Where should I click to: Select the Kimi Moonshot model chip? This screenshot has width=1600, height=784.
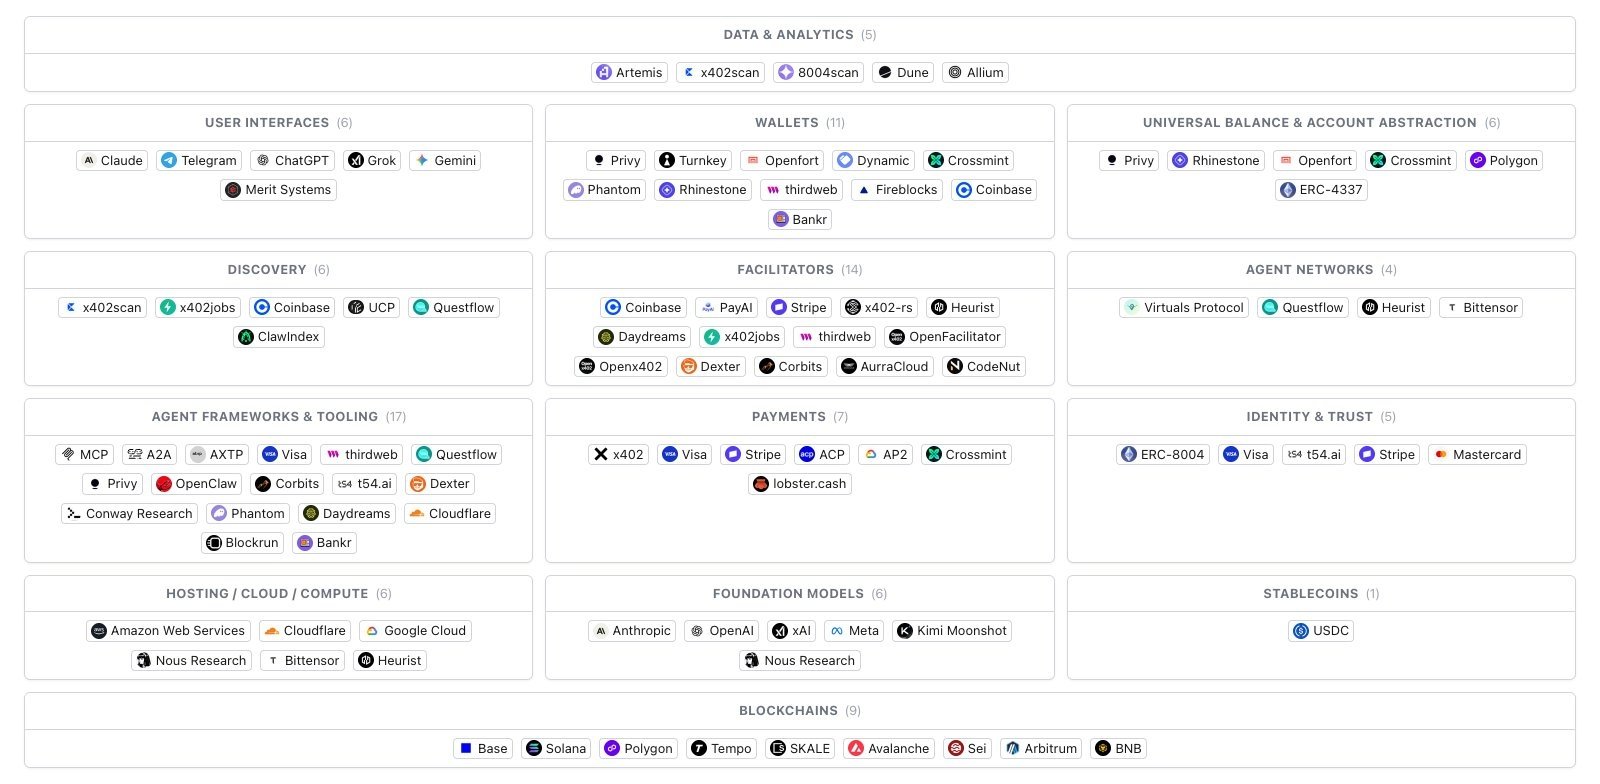952,631
